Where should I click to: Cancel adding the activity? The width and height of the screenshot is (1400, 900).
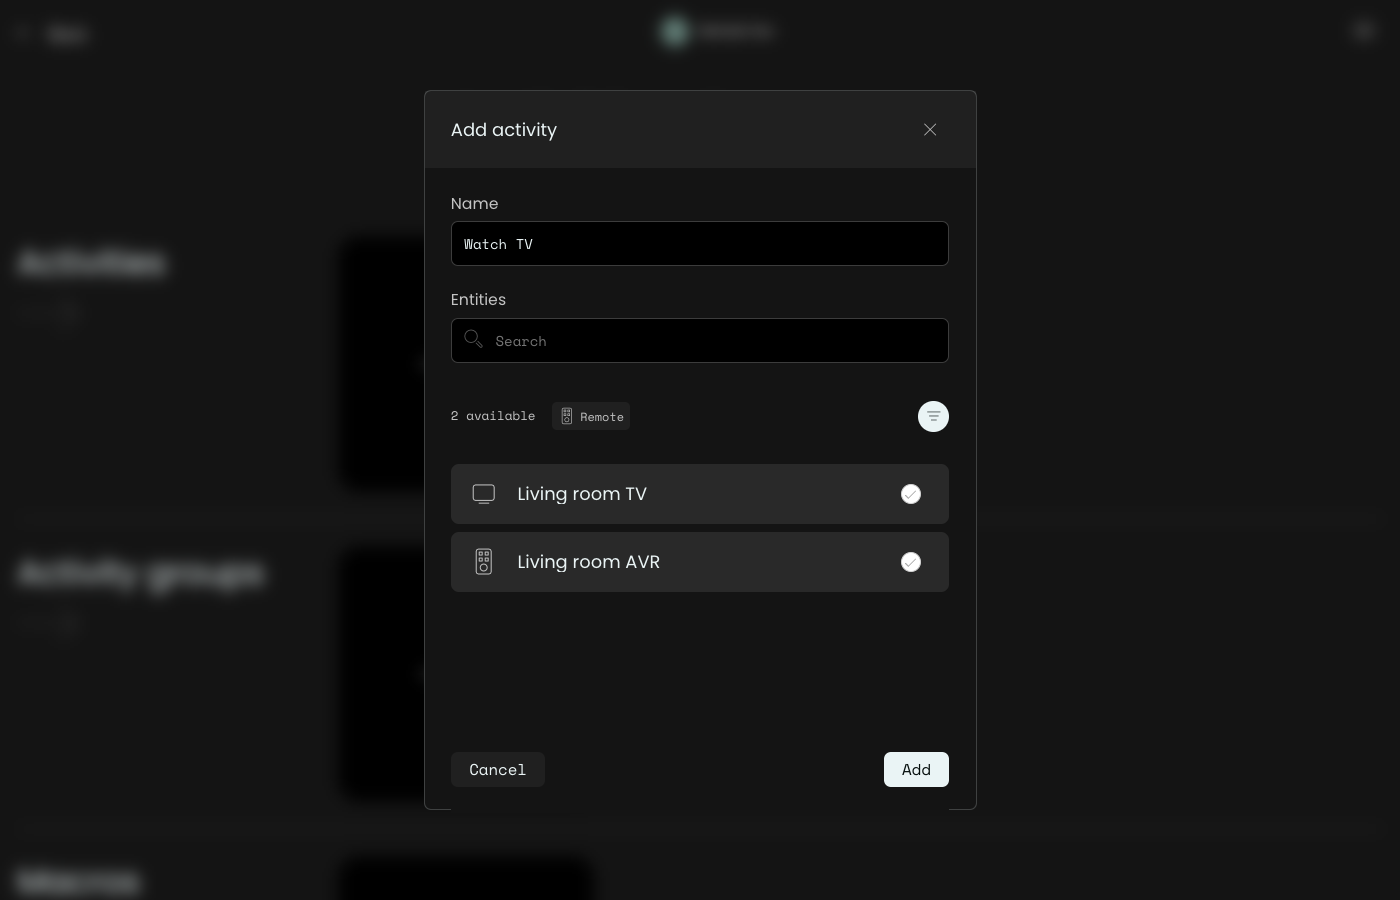[x=498, y=770]
